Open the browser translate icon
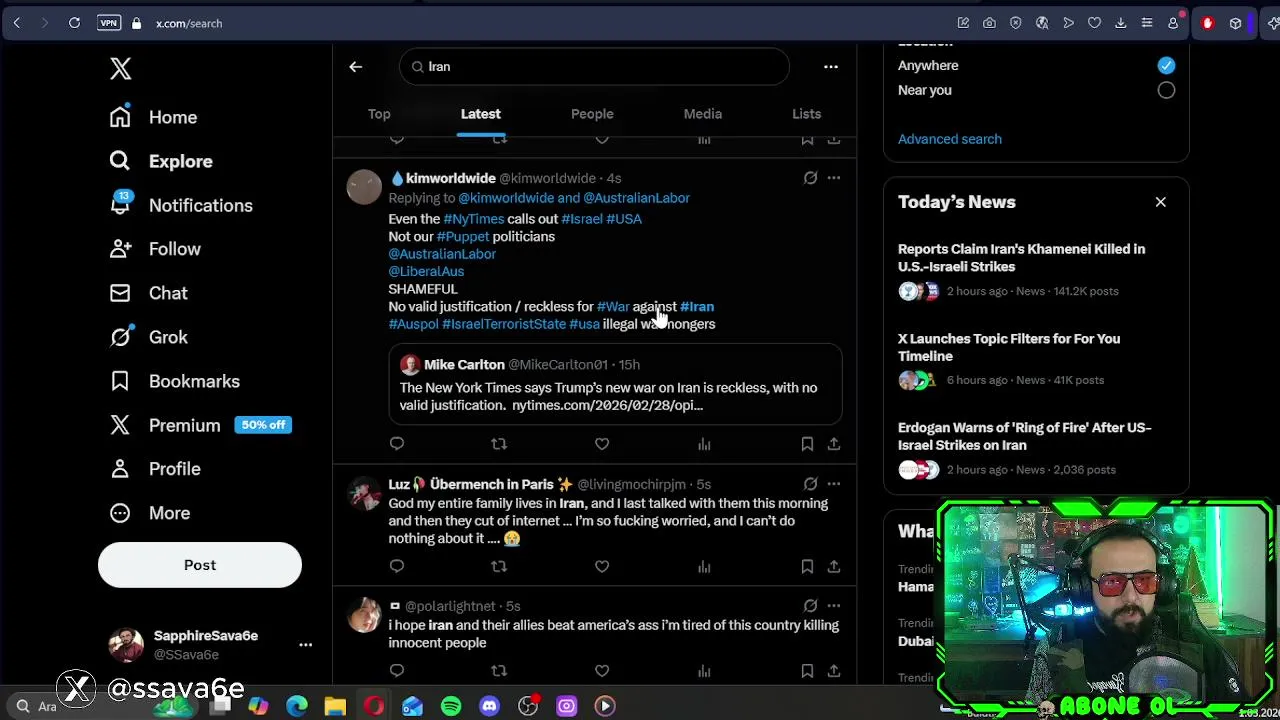Viewport: 1280px width, 720px height. (x=1042, y=23)
